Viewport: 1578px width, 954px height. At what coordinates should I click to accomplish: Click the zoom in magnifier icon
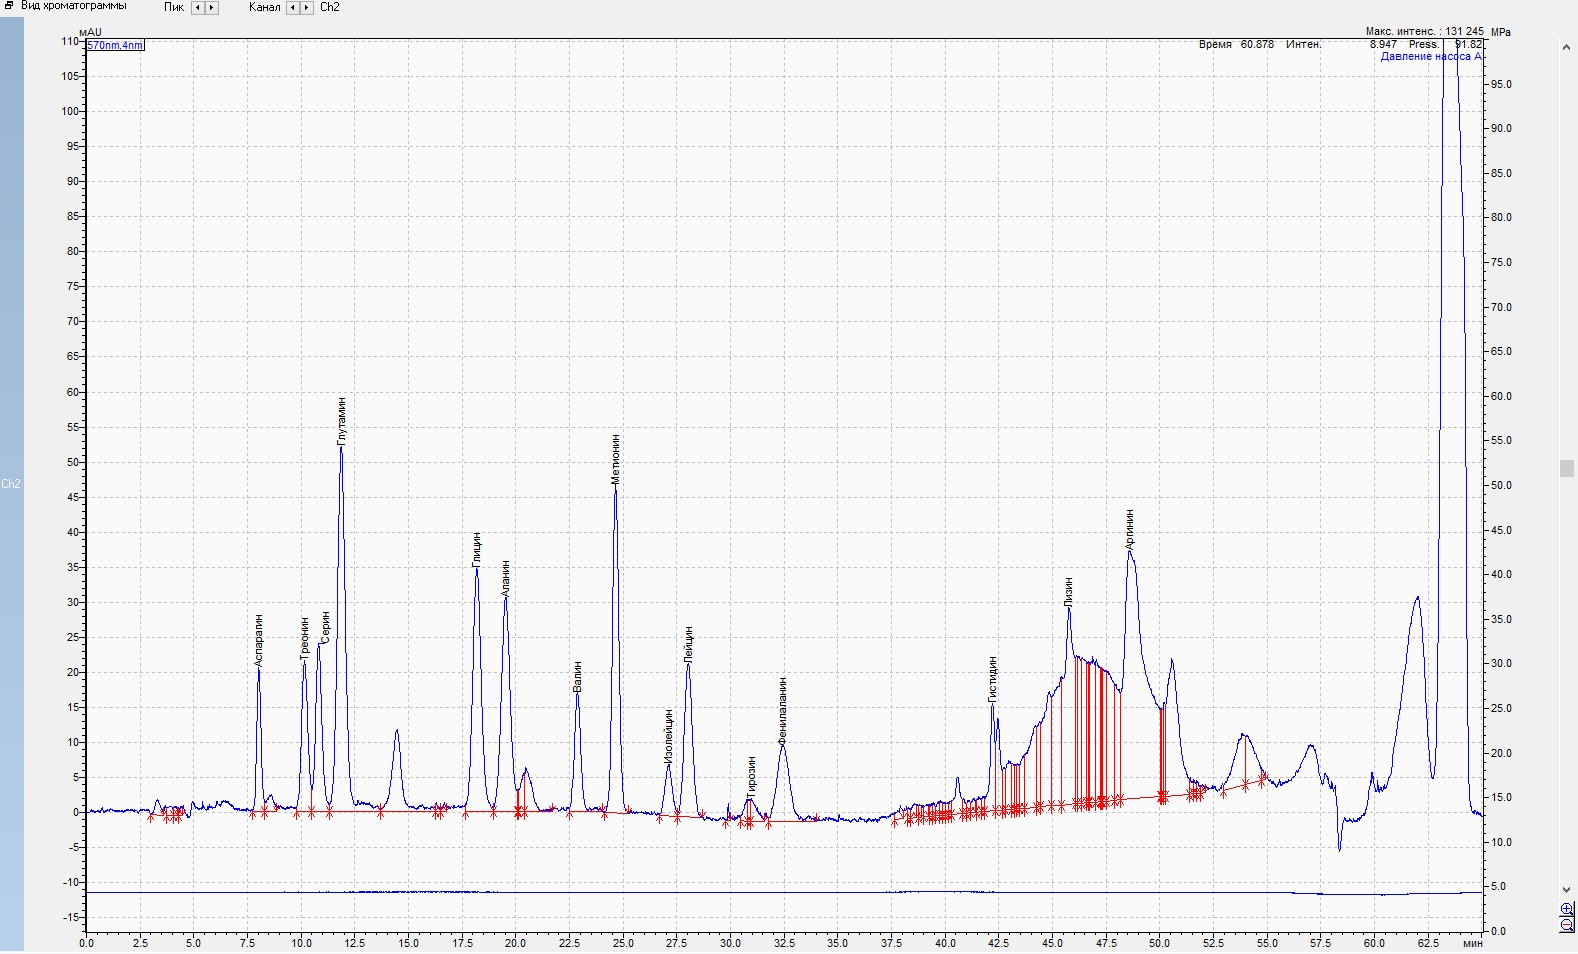[x=1567, y=910]
